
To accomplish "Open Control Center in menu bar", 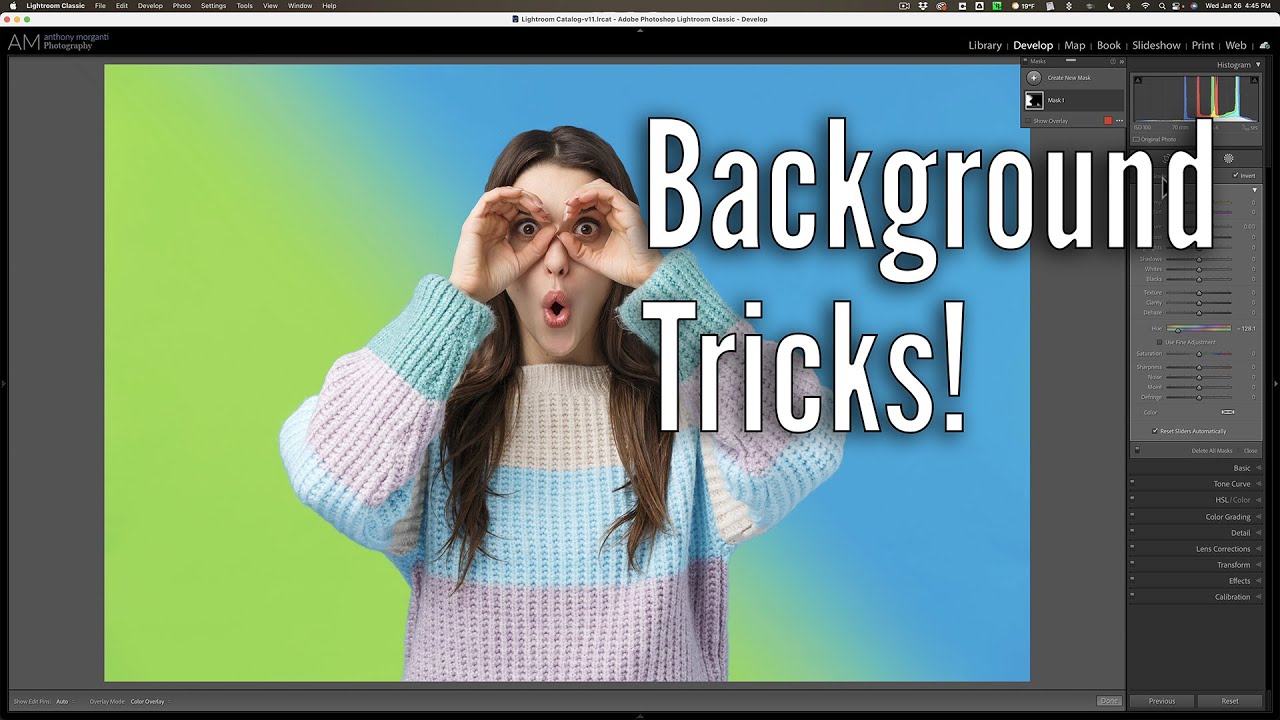I will click(1178, 6).
